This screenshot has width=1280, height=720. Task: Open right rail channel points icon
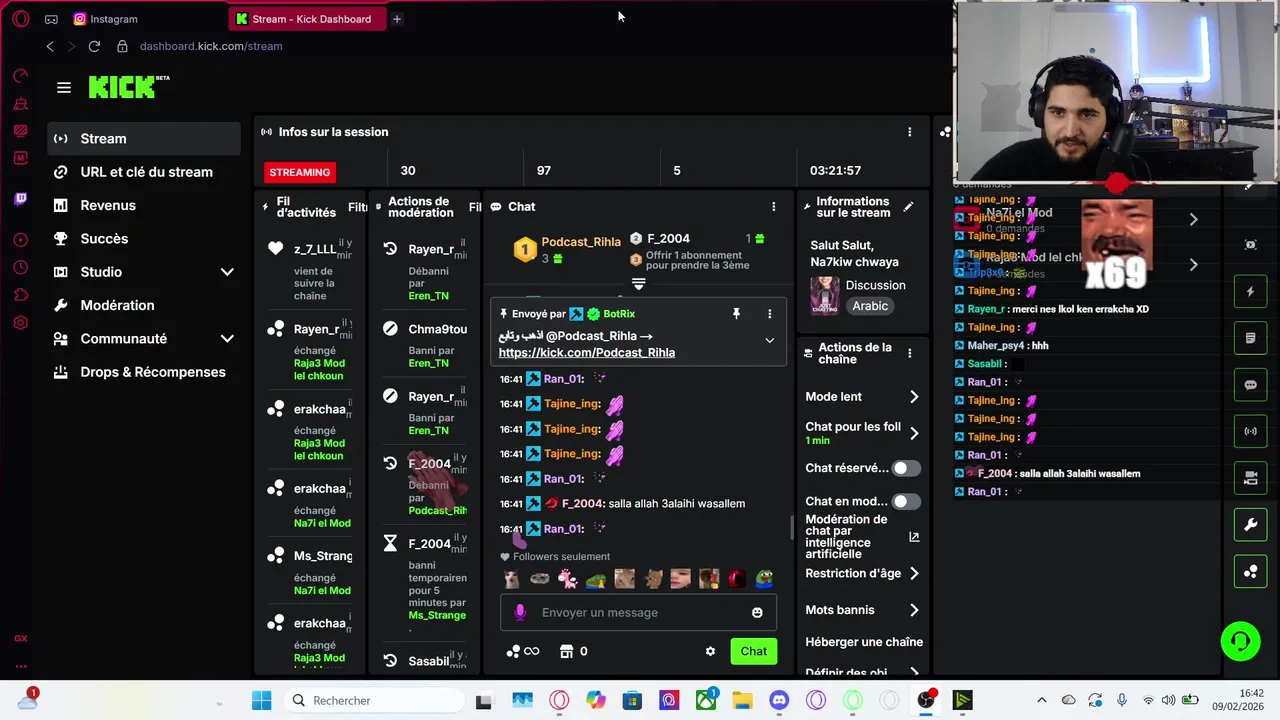tap(1250, 572)
